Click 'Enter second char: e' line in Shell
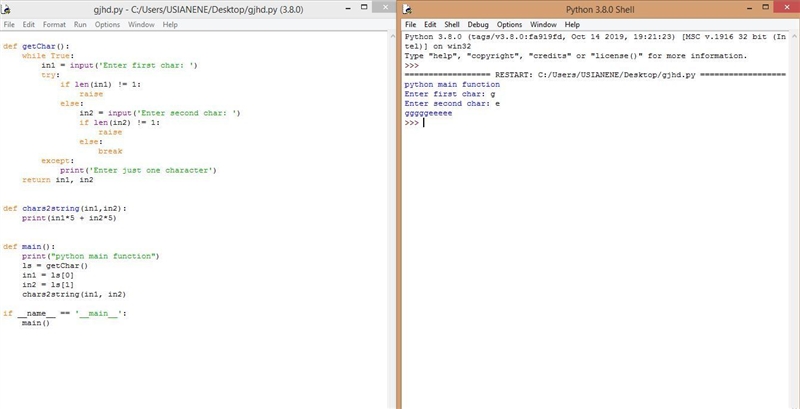 452,104
